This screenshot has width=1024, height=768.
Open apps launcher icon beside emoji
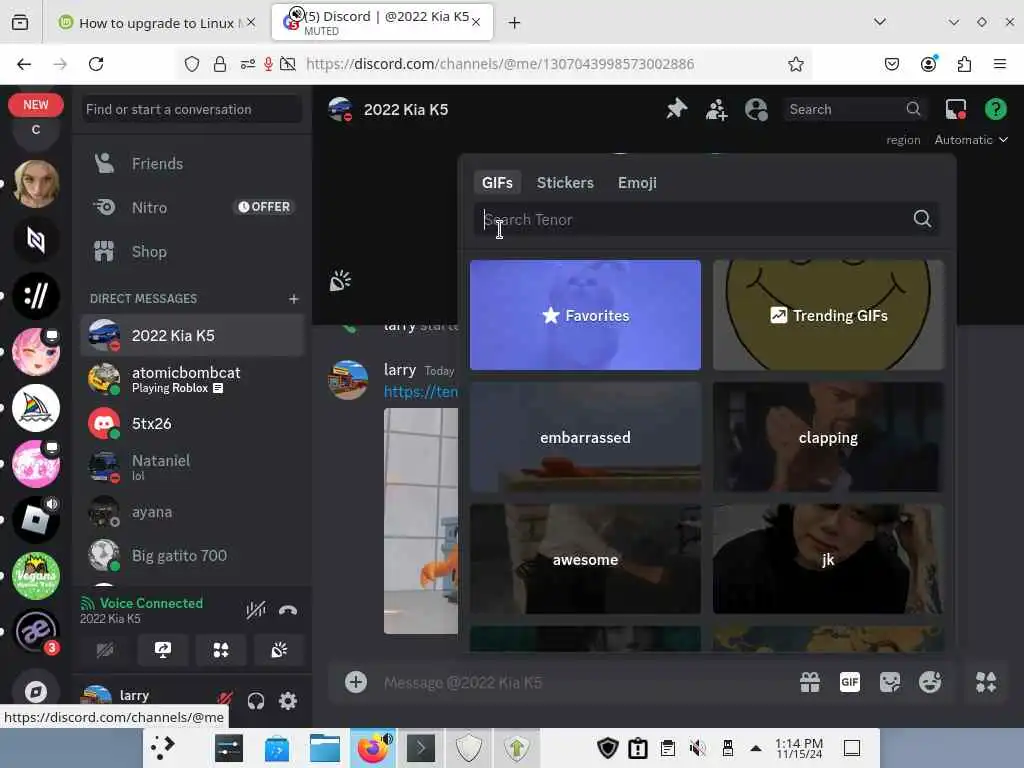tap(986, 682)
